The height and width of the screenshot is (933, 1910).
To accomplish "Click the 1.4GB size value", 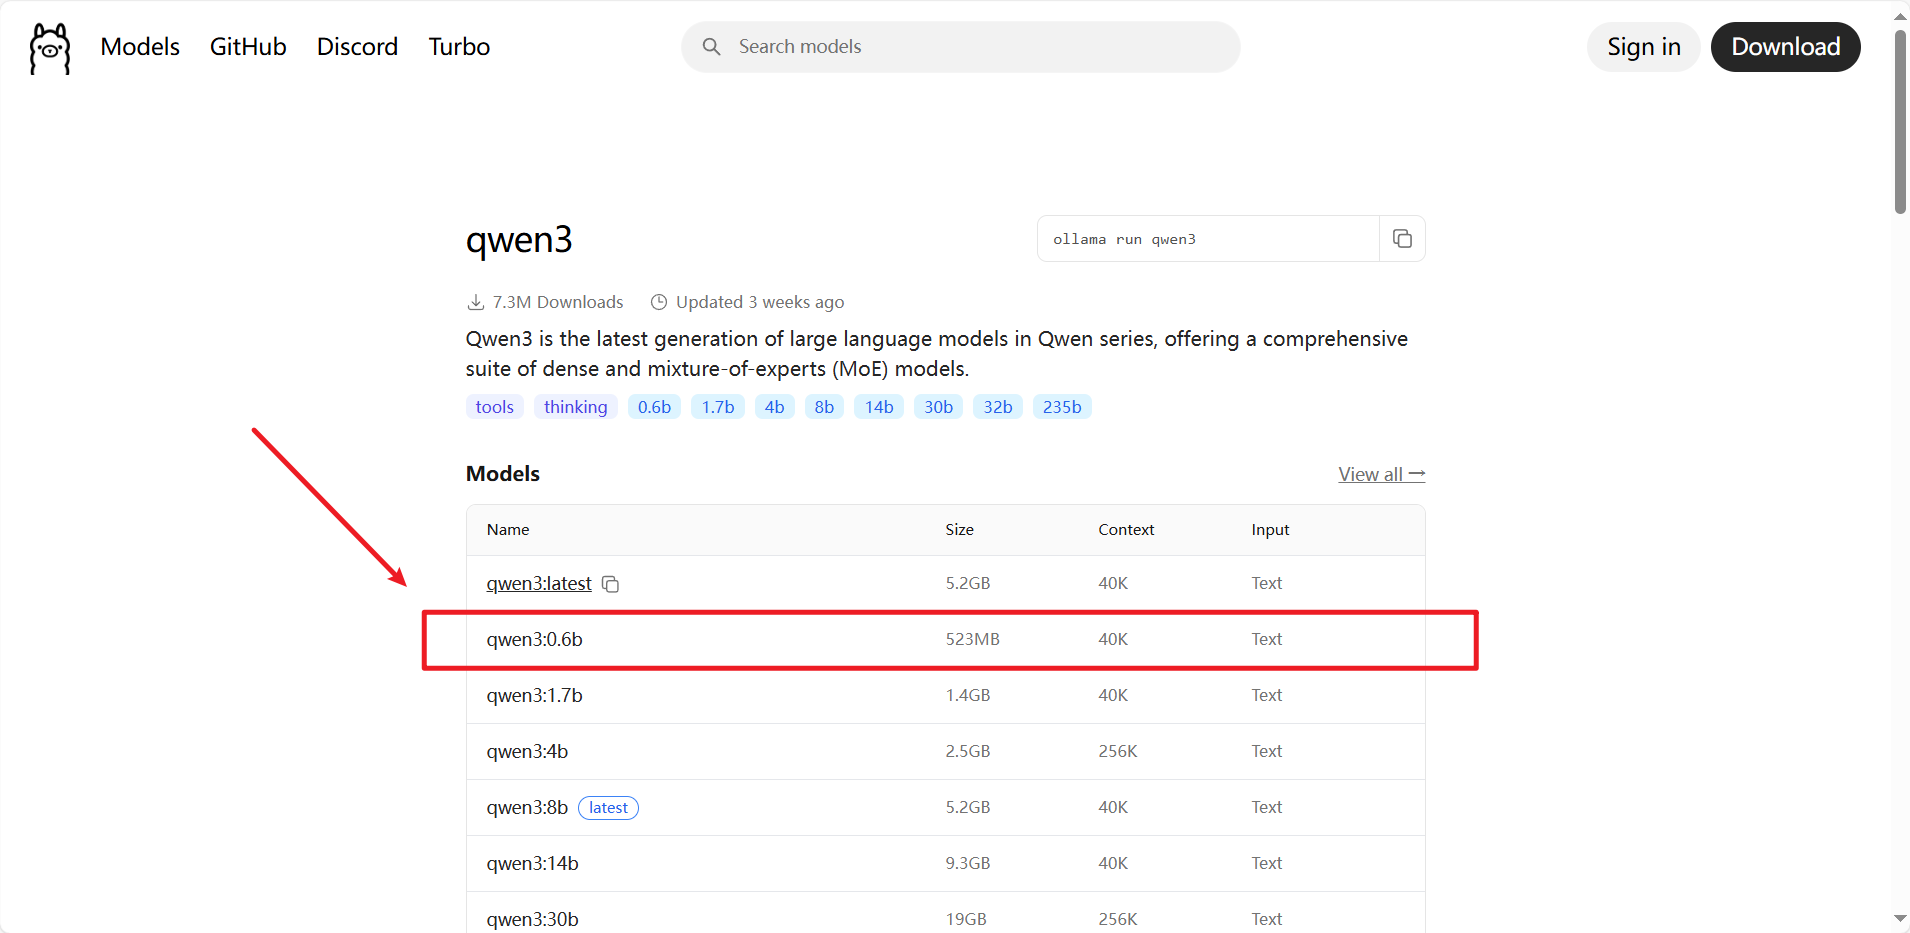I will point(967,695).
